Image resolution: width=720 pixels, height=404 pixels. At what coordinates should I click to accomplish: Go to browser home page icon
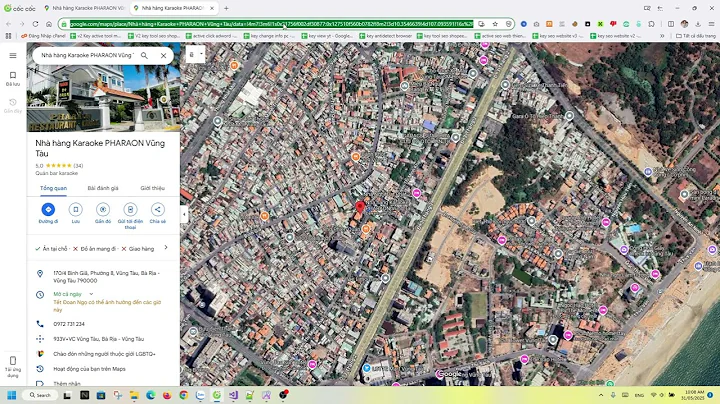click(x=49, y=24)
